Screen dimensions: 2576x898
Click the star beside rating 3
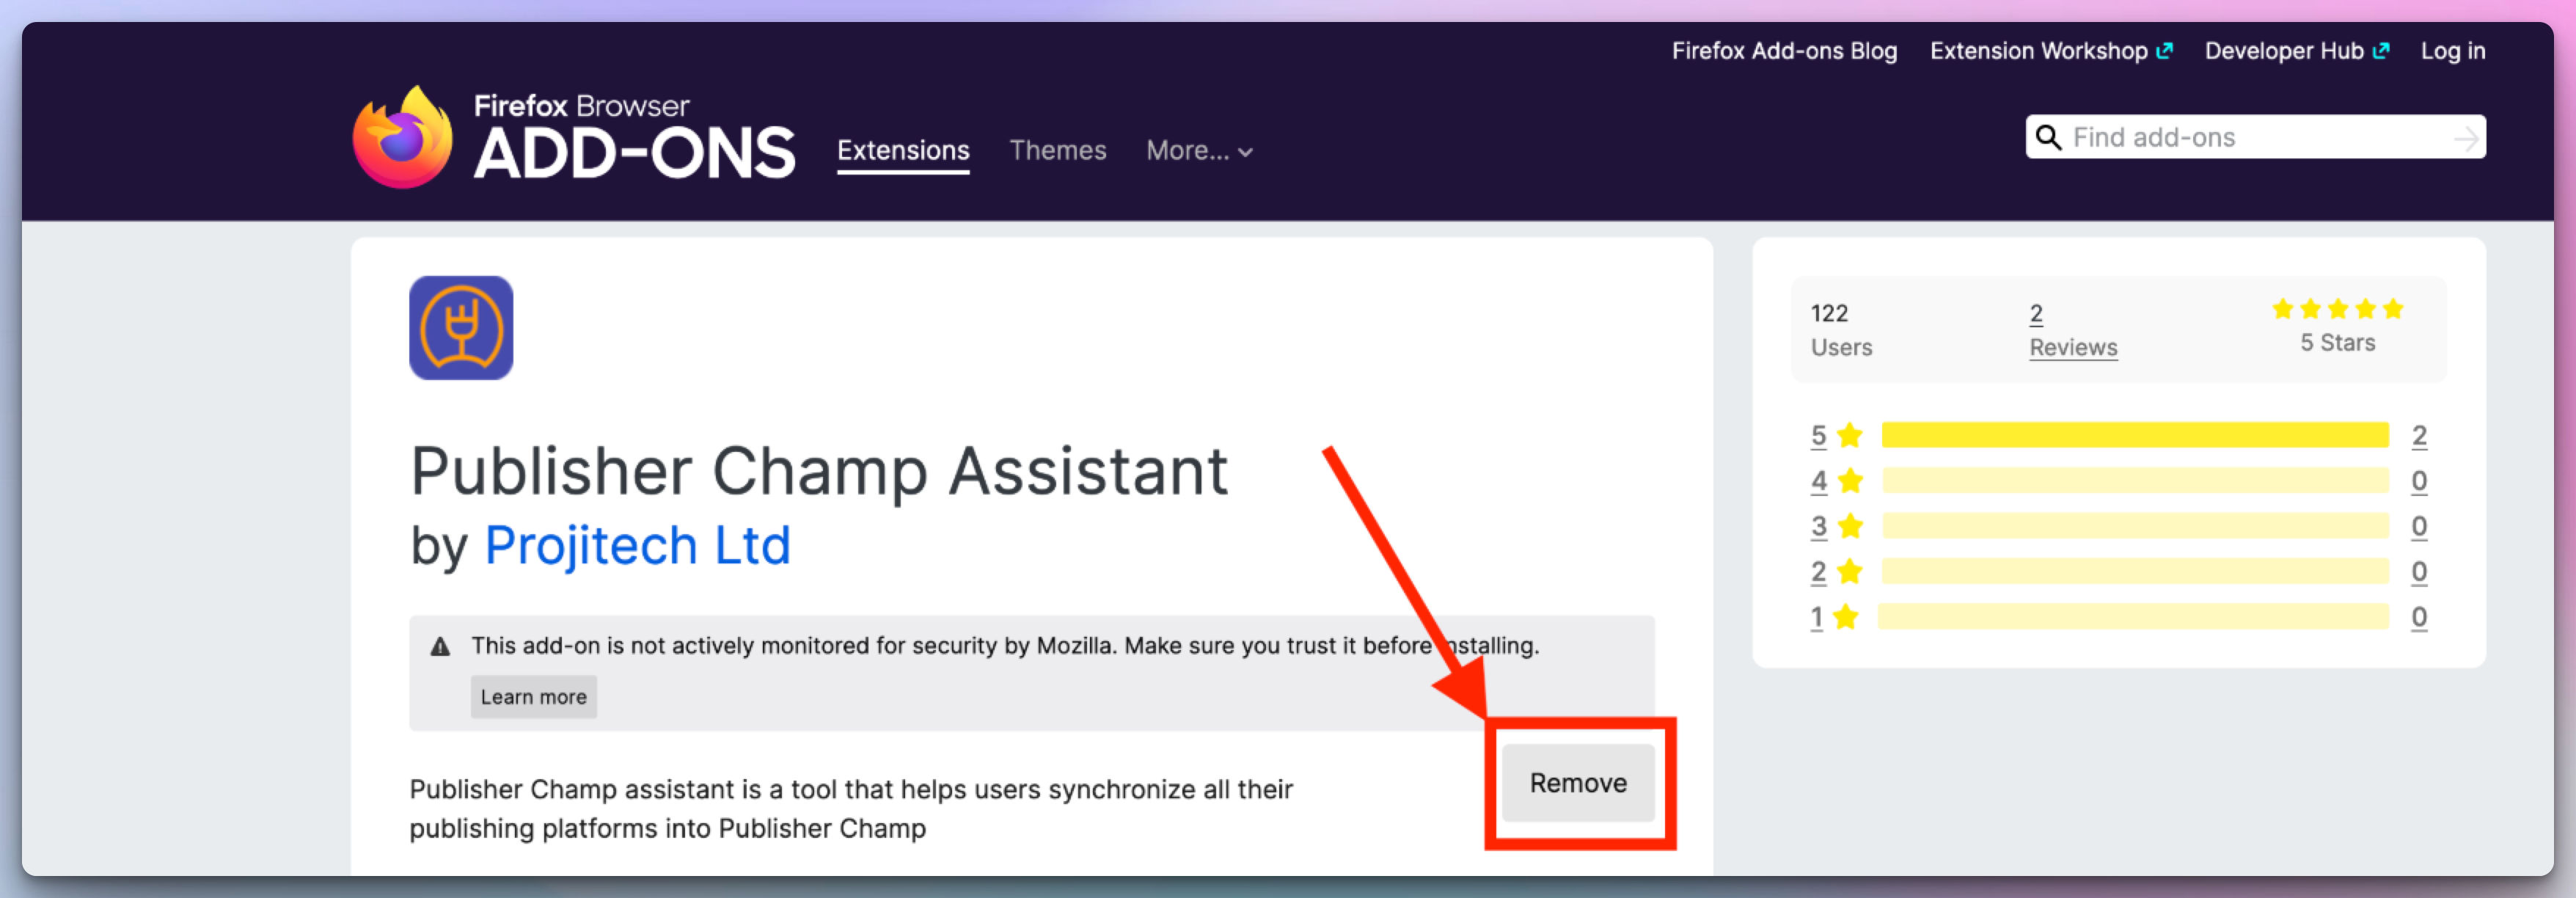coord(1850,526)
